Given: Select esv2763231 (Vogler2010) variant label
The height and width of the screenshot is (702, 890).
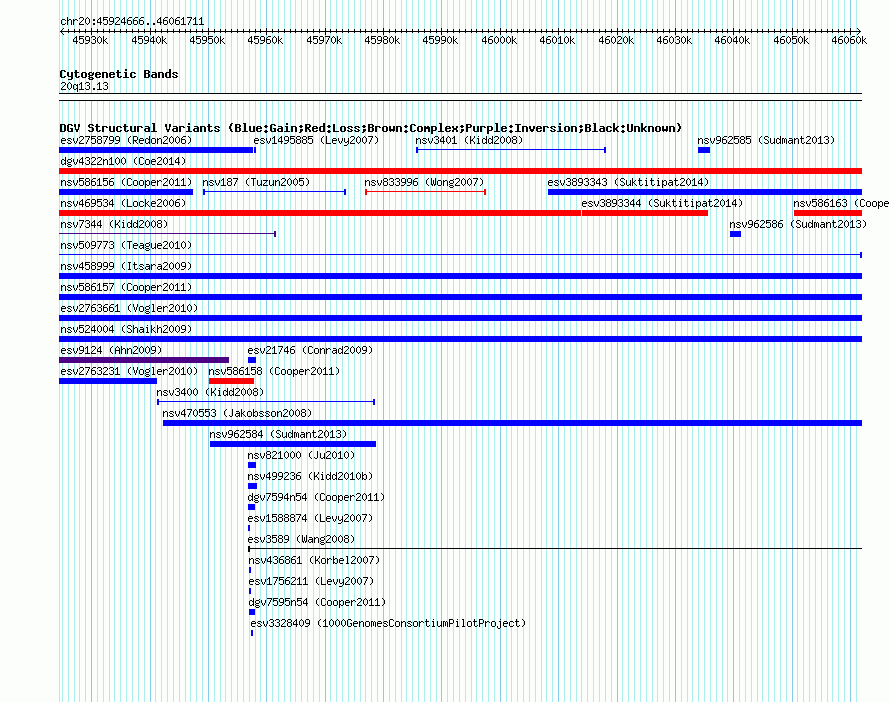Looking at the screenshot, I should 129,371.
